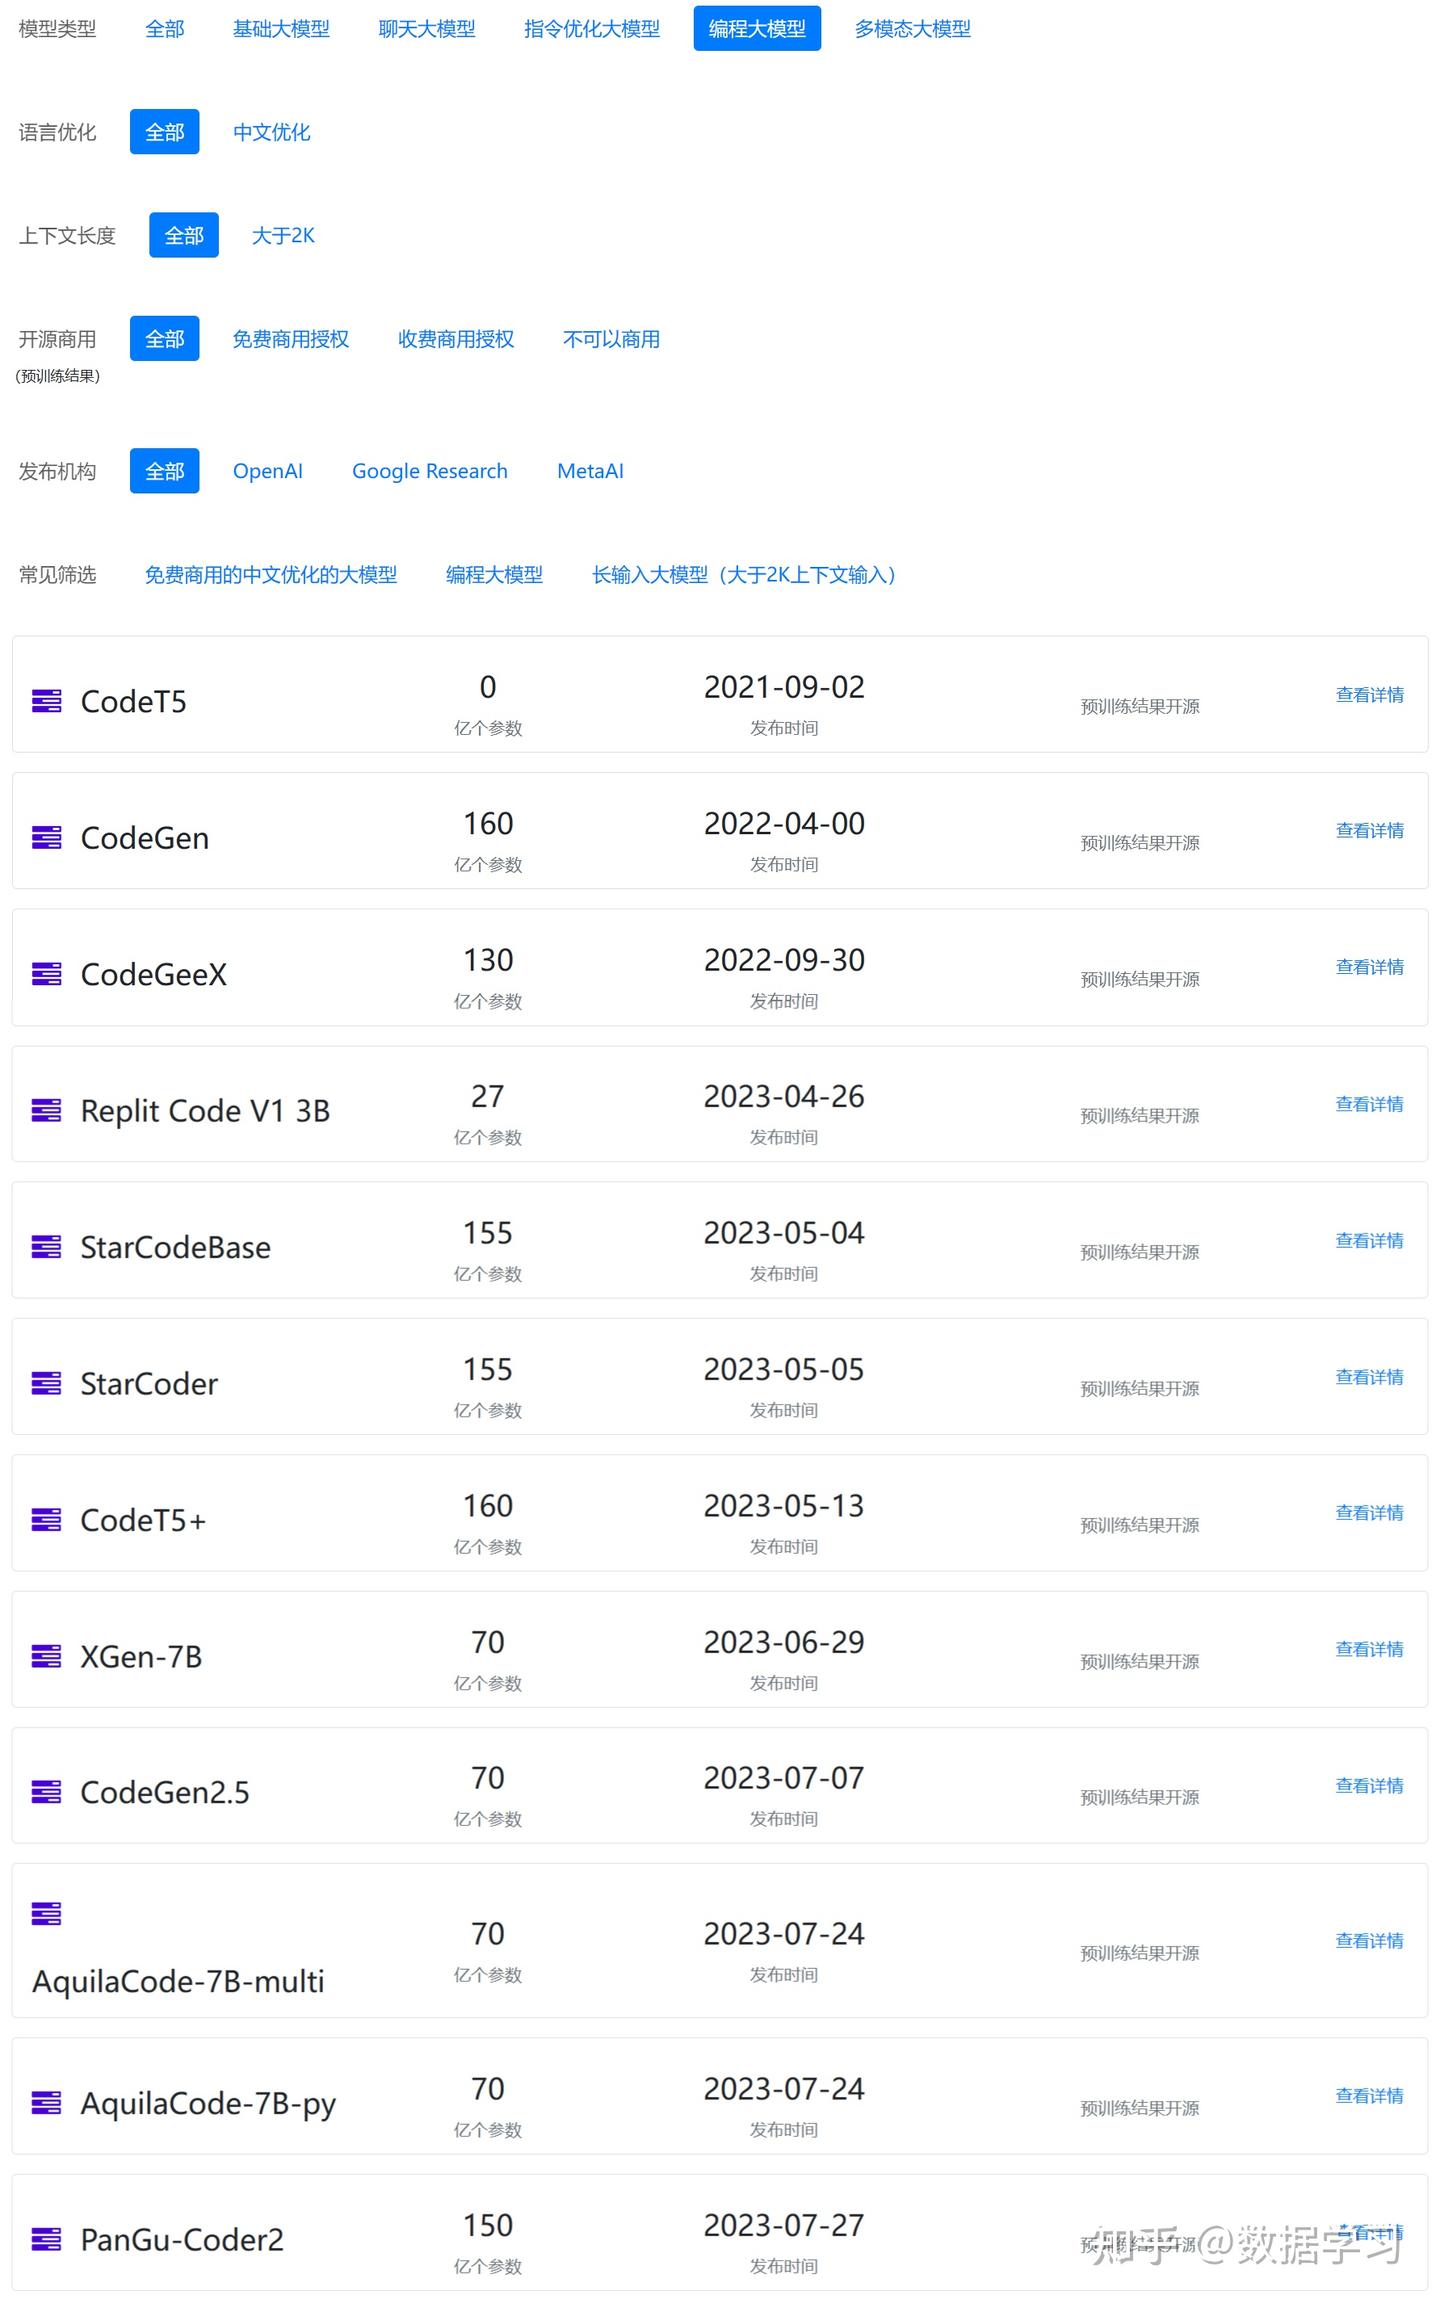This screenshot has height=2304, width=1440.
Task: Switch to 聊天大模型 model type tab
Action: click(427, 29)
